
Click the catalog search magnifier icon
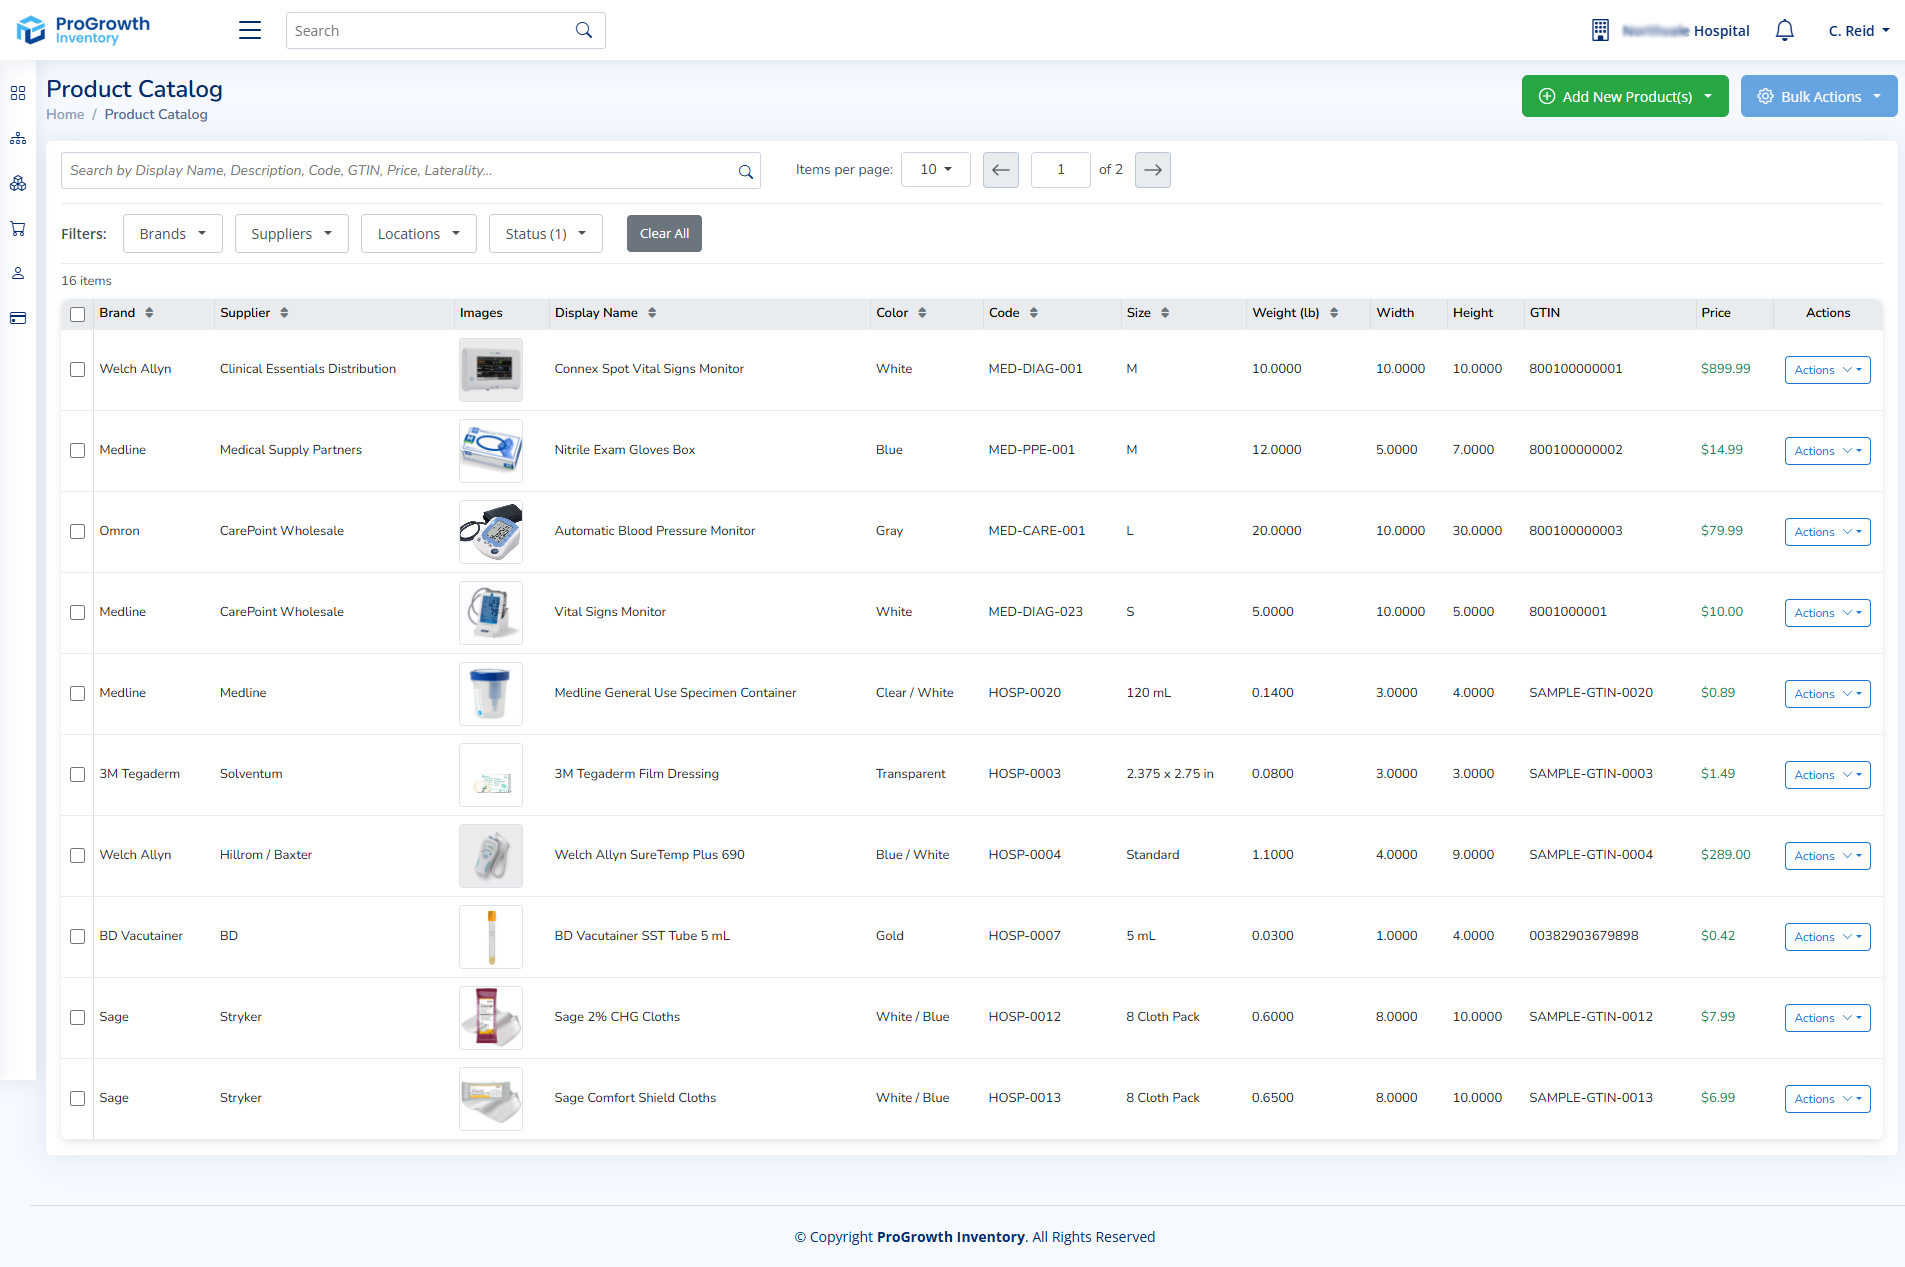(x=745, y=171)
